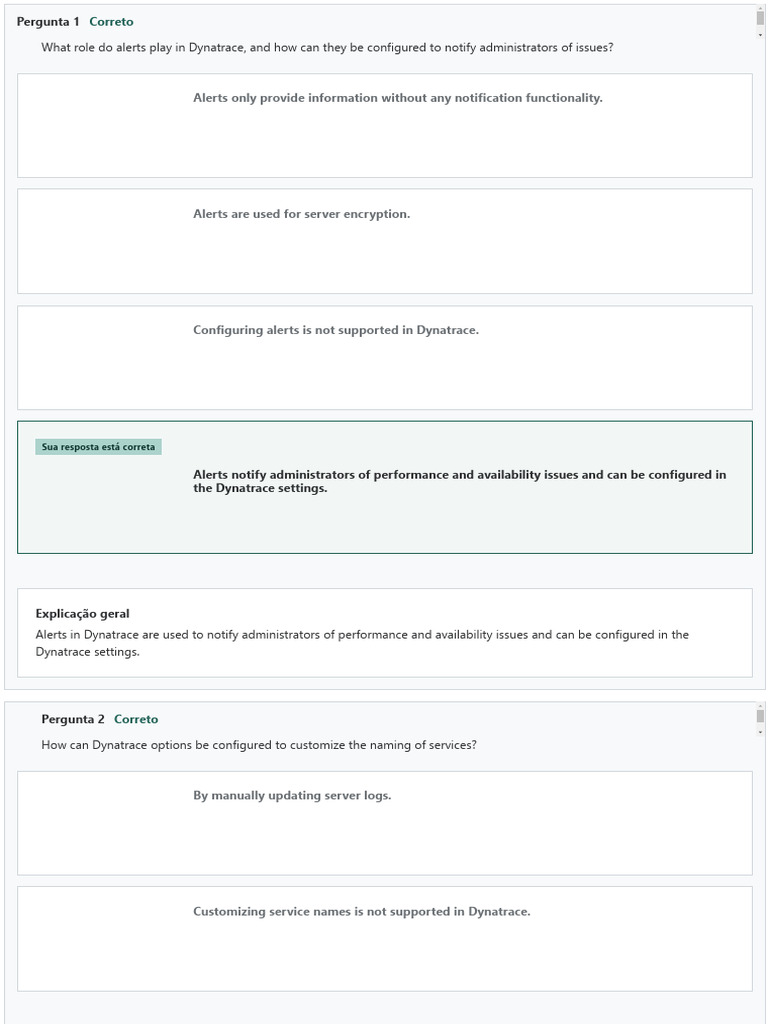
Task: Click the Pergunta 2 scrollbar thumb
Action: pyautogui.click(x=760, y=716)
